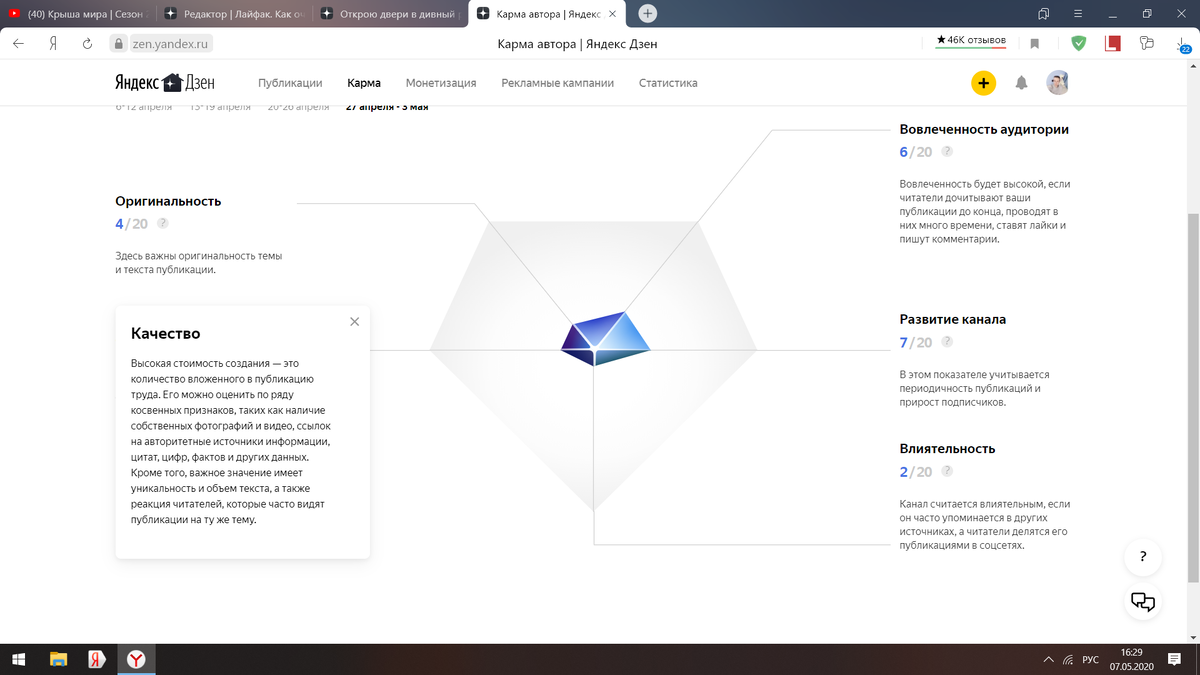Open the browser hamburger menu
Viewport: 1200px width, 675px height.
pos(1077,13)
